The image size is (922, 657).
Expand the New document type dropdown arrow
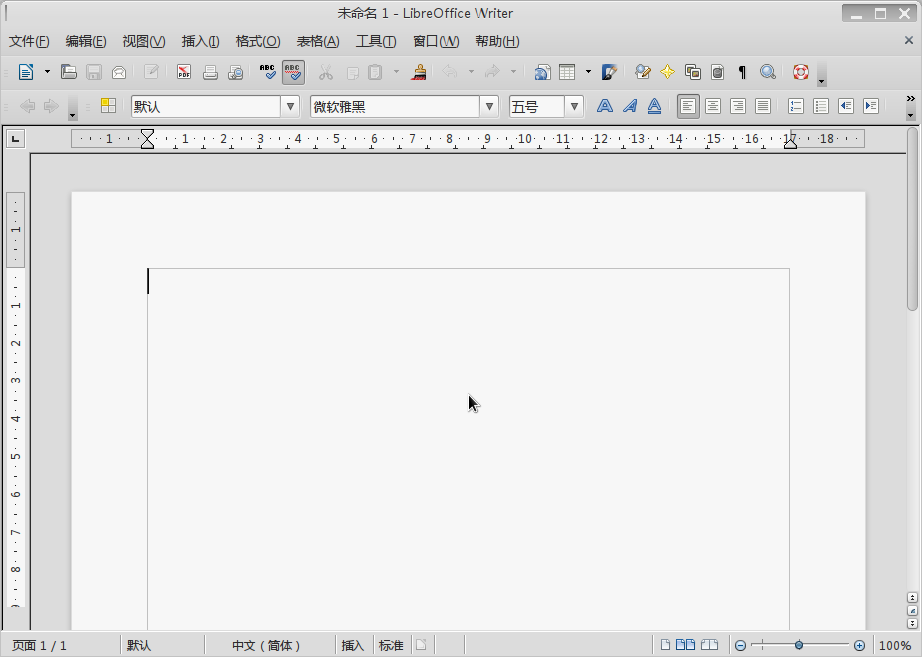tap(47, 72)
